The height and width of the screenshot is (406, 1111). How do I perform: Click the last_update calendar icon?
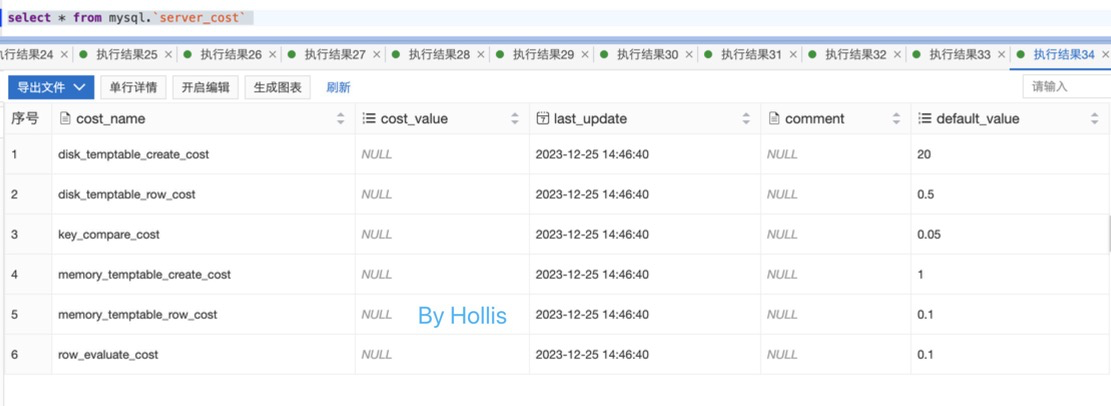pos(543,119)
